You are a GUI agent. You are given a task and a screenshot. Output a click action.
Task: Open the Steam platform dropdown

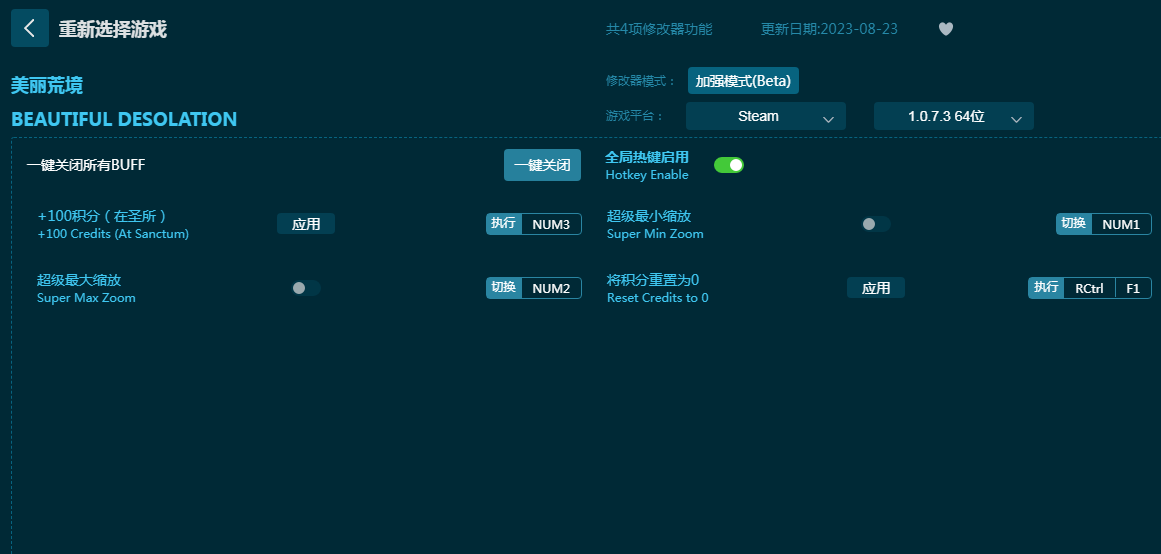(x=766, y=116)
